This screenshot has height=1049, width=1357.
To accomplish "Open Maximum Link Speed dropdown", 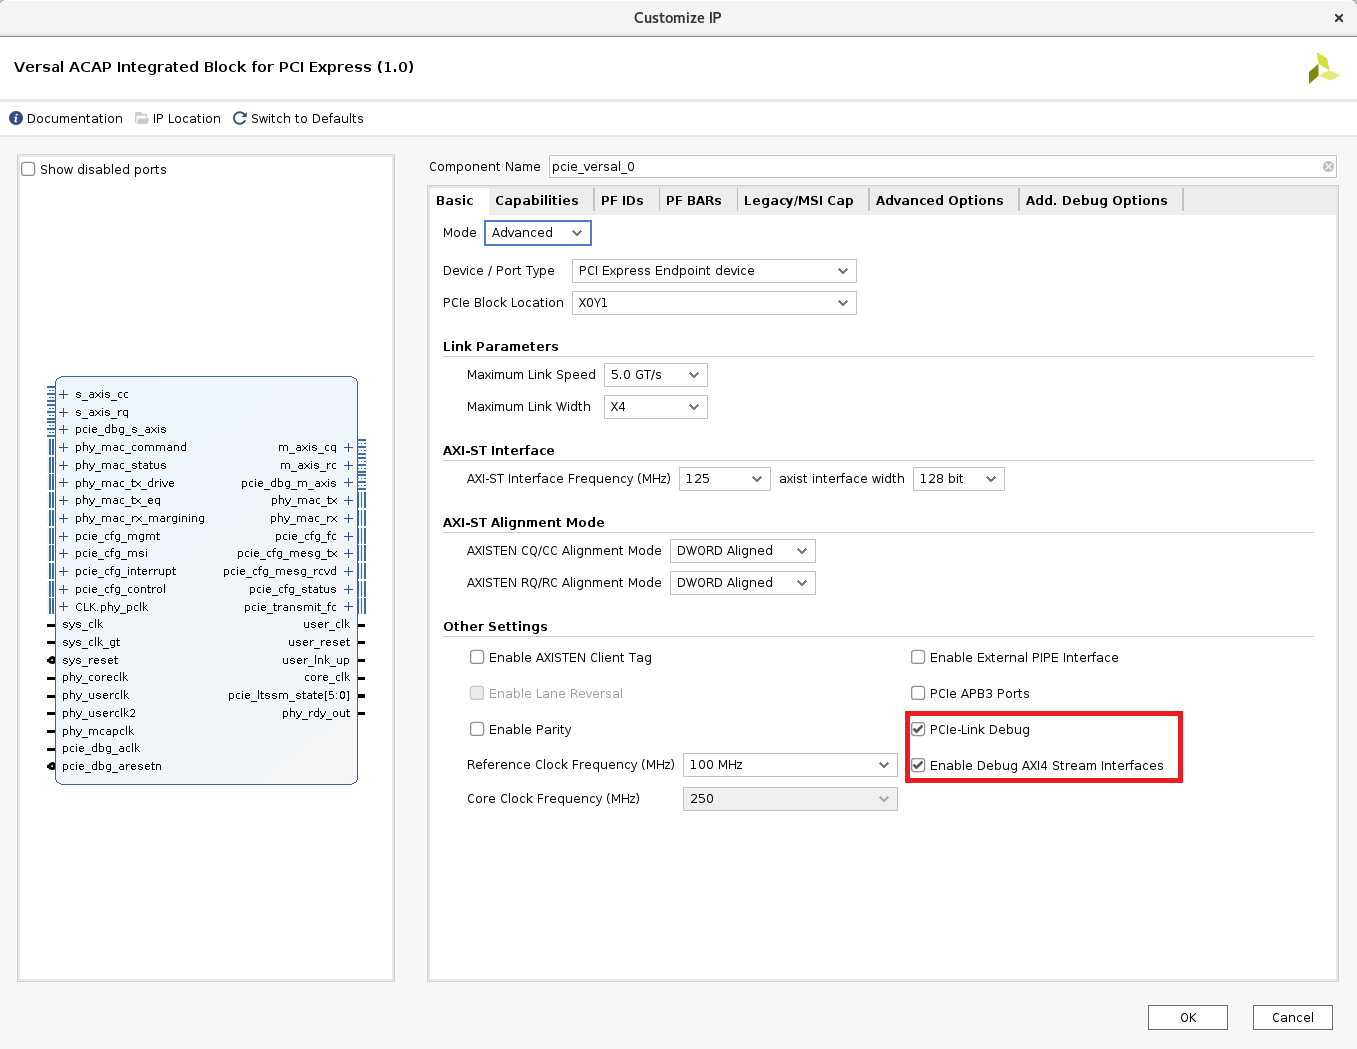I will [656, 375].
